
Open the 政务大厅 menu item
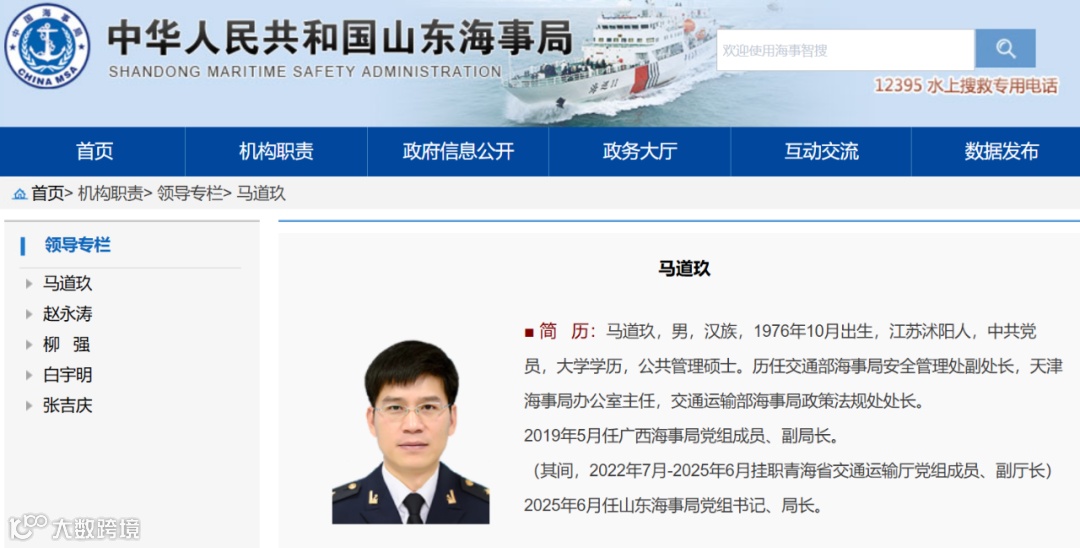pos(640,151)
